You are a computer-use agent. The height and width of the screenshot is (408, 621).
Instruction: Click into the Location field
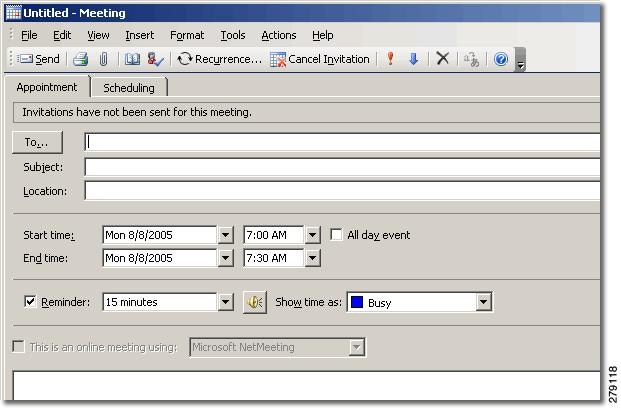(x=342, y=191)
